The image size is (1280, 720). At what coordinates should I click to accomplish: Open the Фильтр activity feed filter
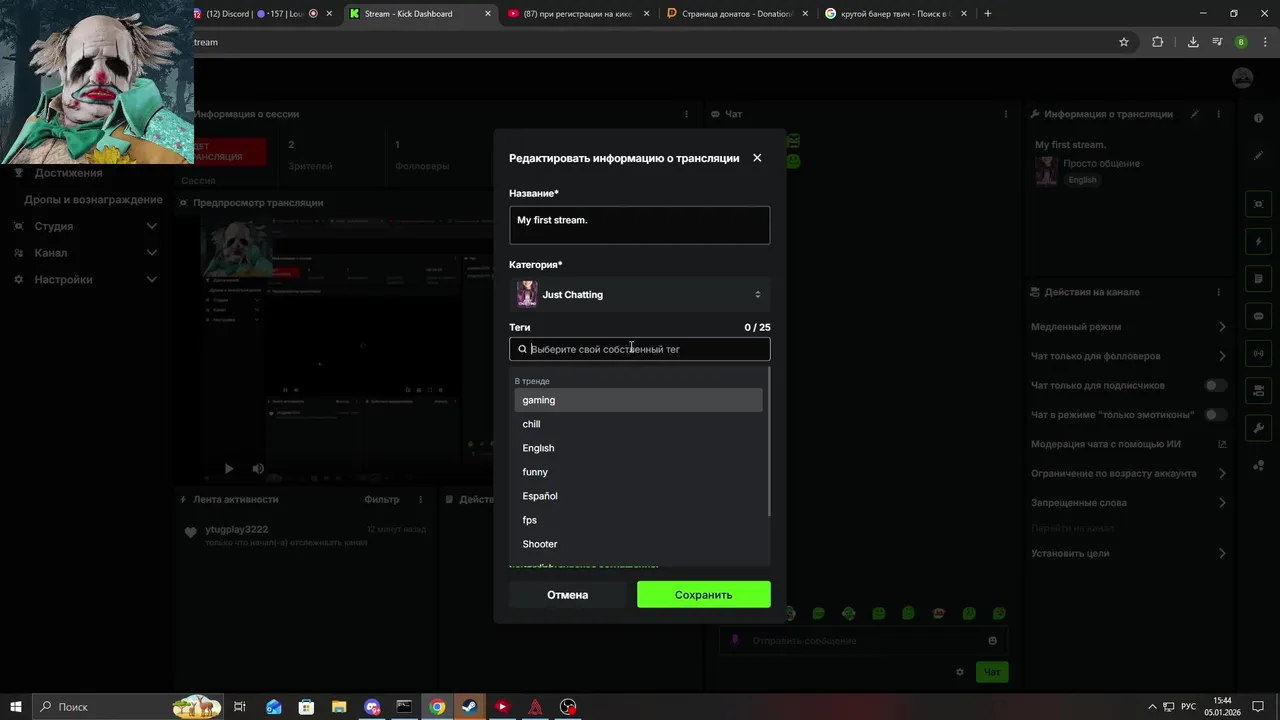point(382,499)
